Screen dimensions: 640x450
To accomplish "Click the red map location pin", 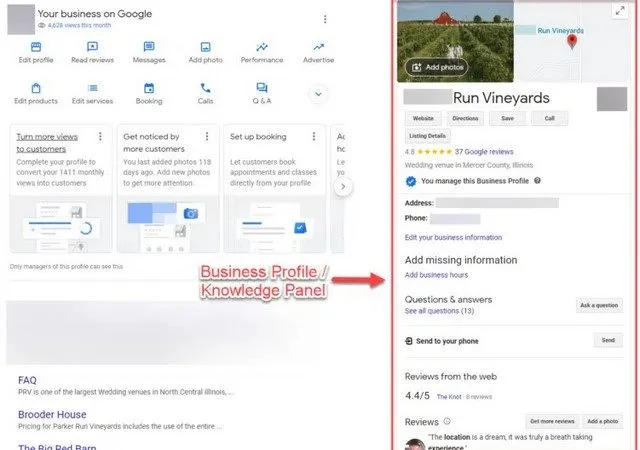I will (572, 42).
